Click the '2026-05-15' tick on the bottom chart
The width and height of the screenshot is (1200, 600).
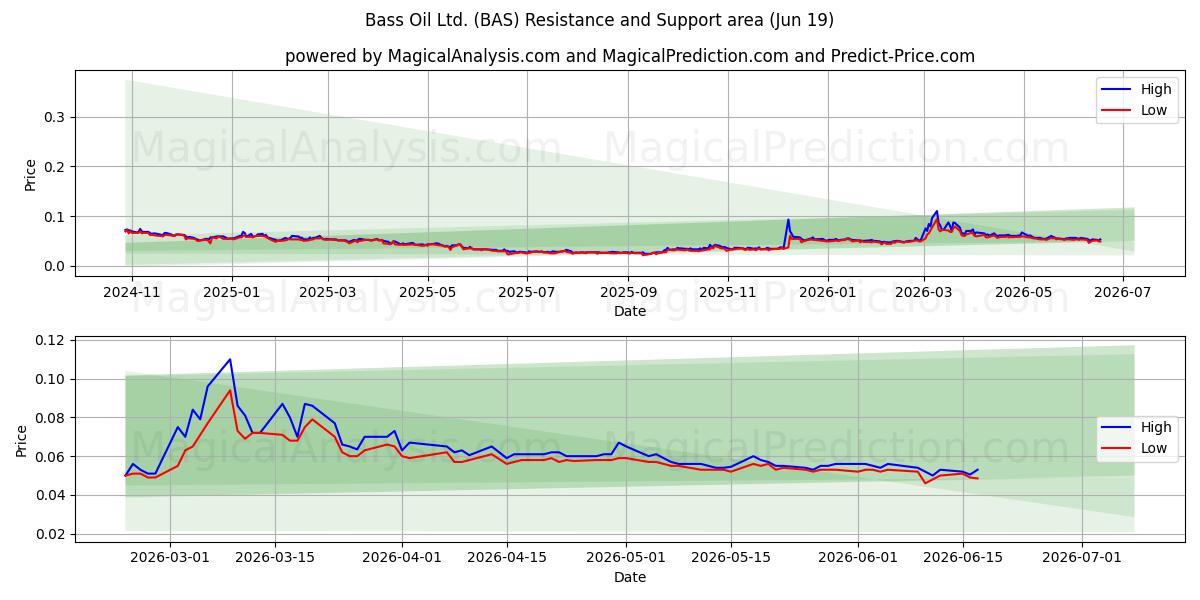click(731, 557)
